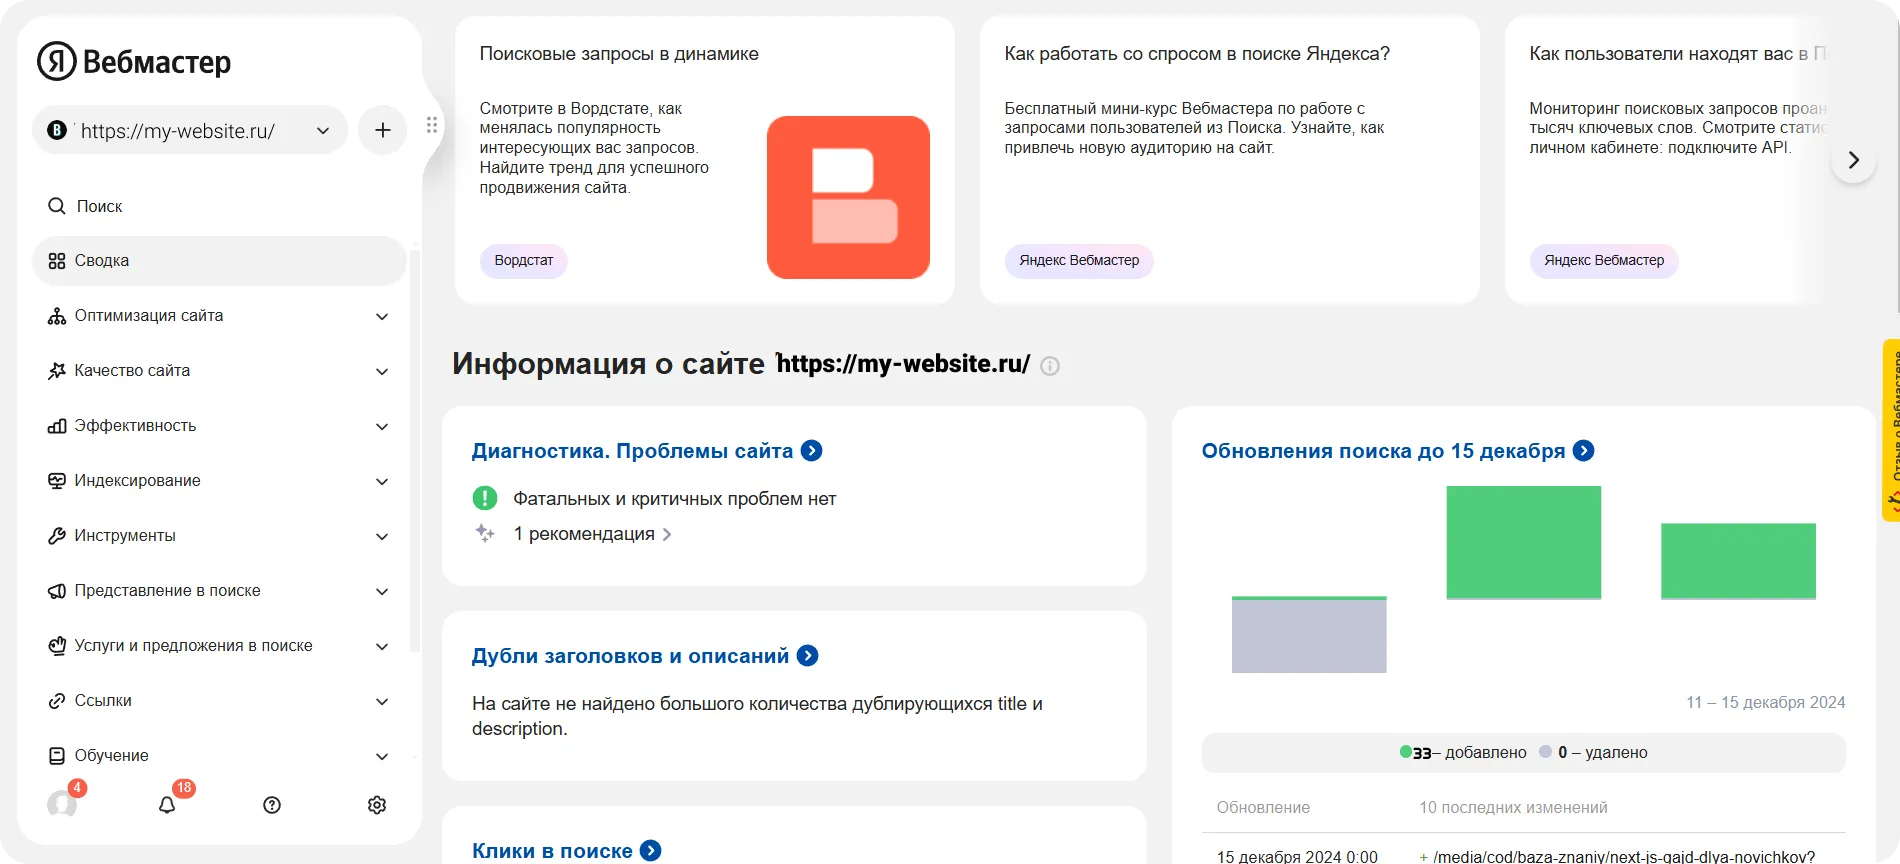Click the Оптимизация сайта structure icon
This screenshot has height=864, width=1900.
click(x=57, y=316)
